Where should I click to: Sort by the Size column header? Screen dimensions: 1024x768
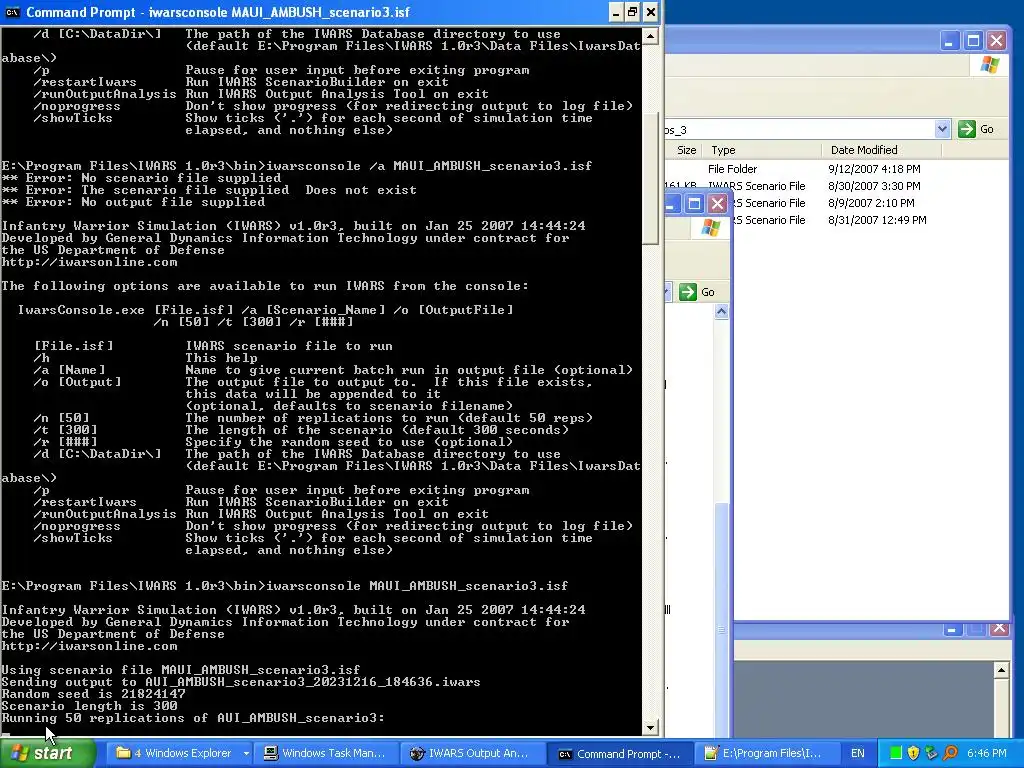pos(684,150)
